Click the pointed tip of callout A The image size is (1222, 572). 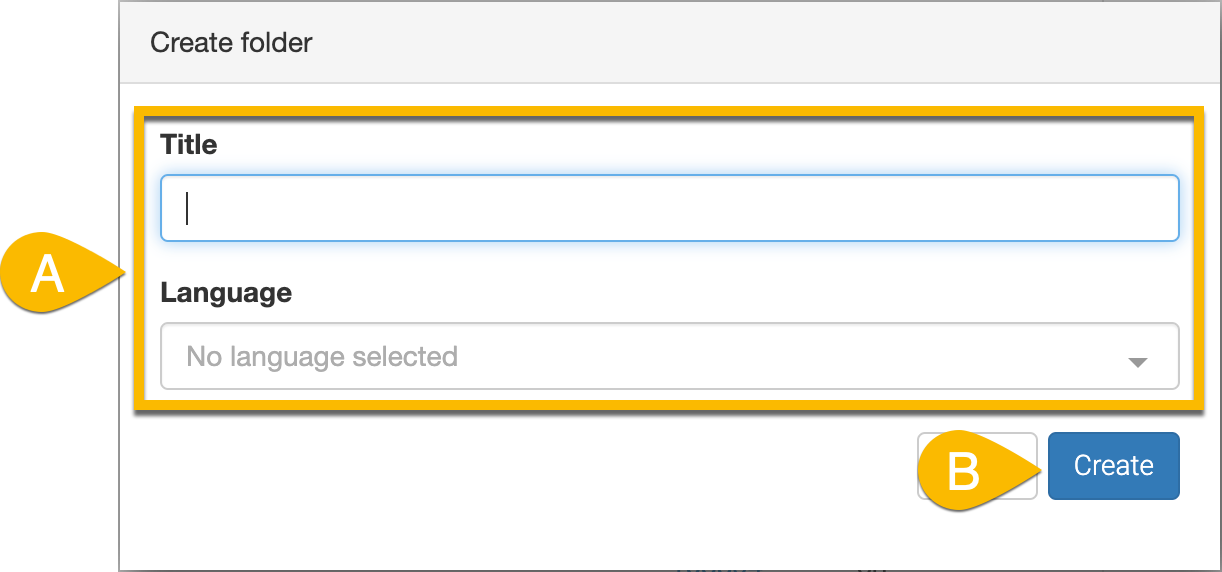pos(123,272)
